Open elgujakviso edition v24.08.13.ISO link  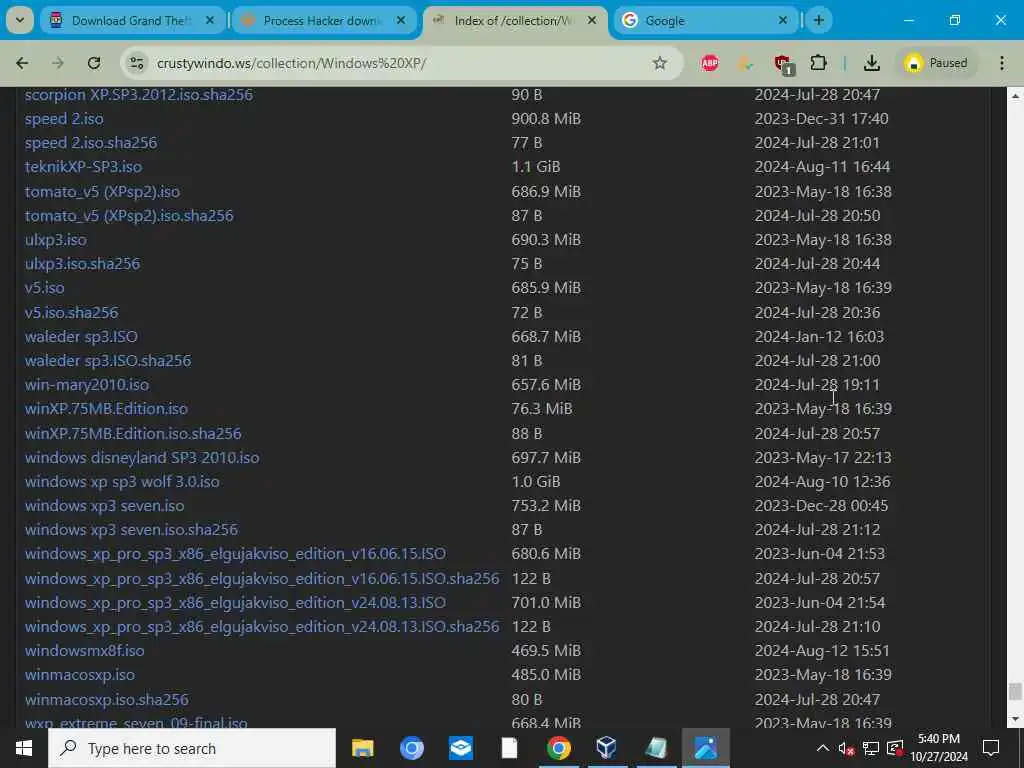(235, 602)
